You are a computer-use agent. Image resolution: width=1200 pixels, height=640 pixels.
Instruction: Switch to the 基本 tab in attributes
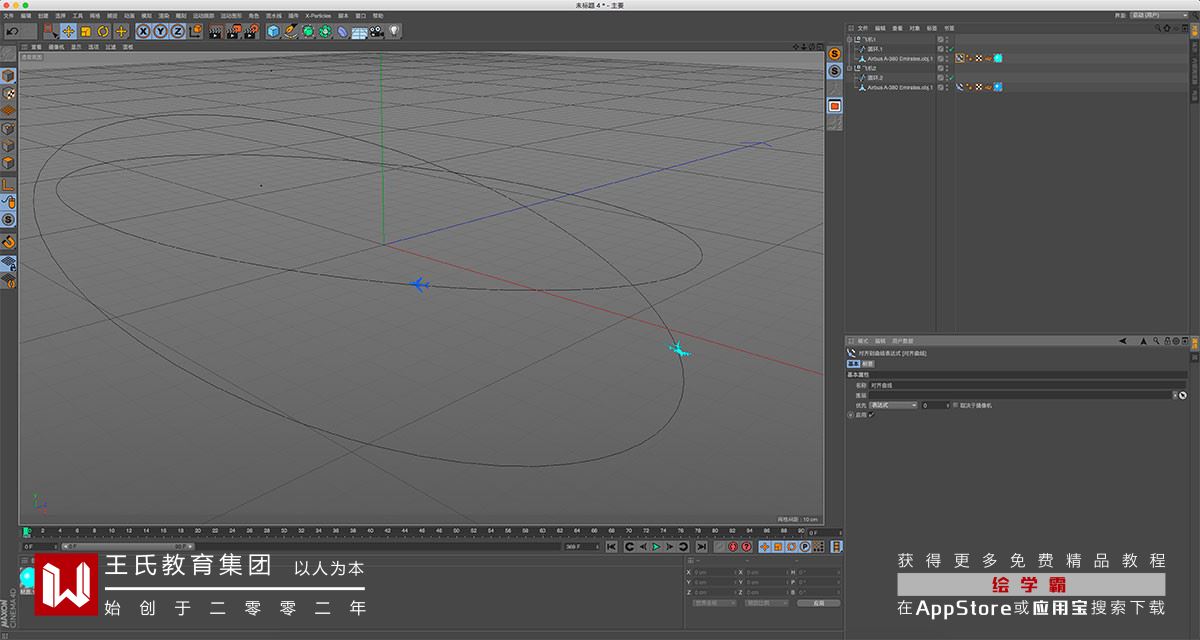tap(853, 364)
